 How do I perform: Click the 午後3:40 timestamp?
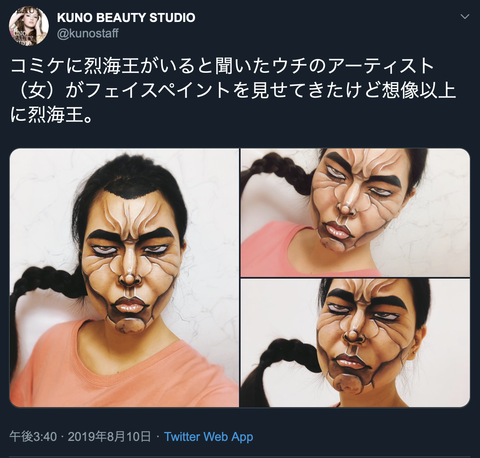tap(33, 436)
